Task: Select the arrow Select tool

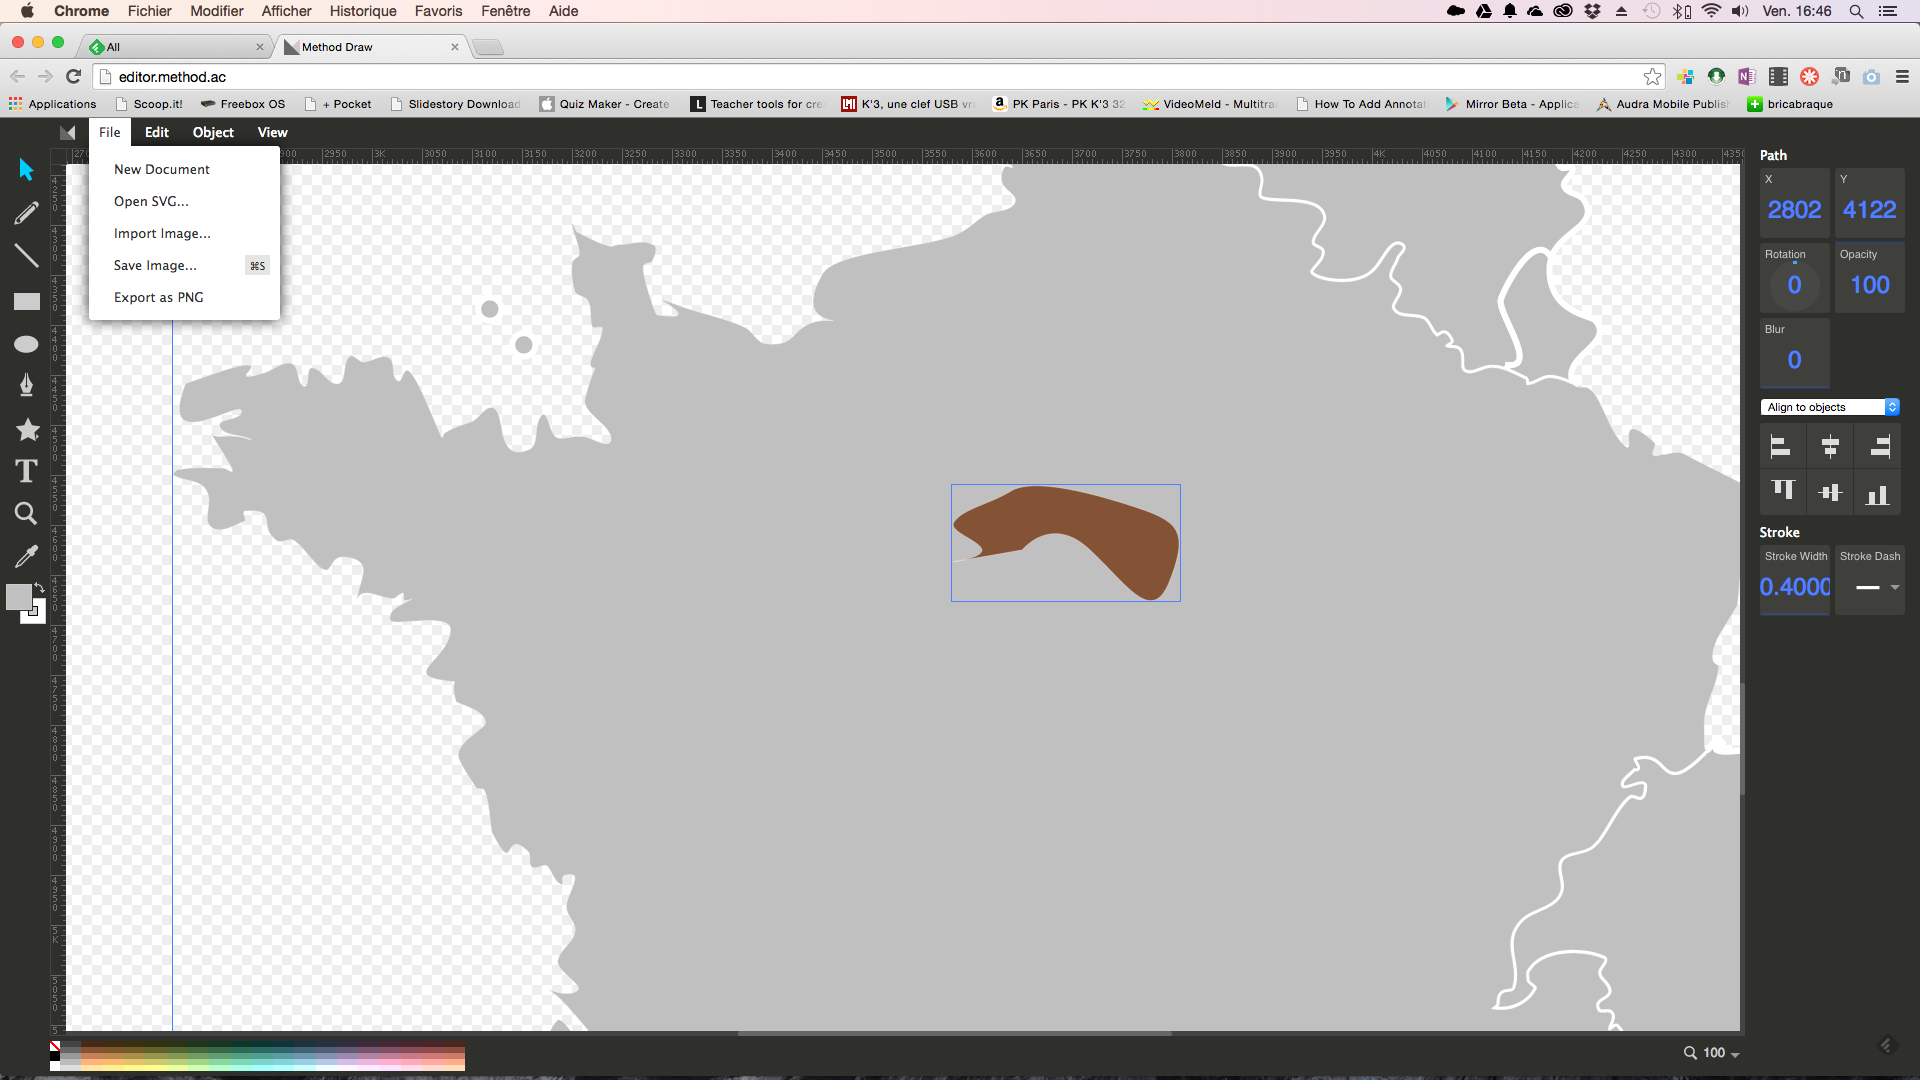Action: [26, 169]
